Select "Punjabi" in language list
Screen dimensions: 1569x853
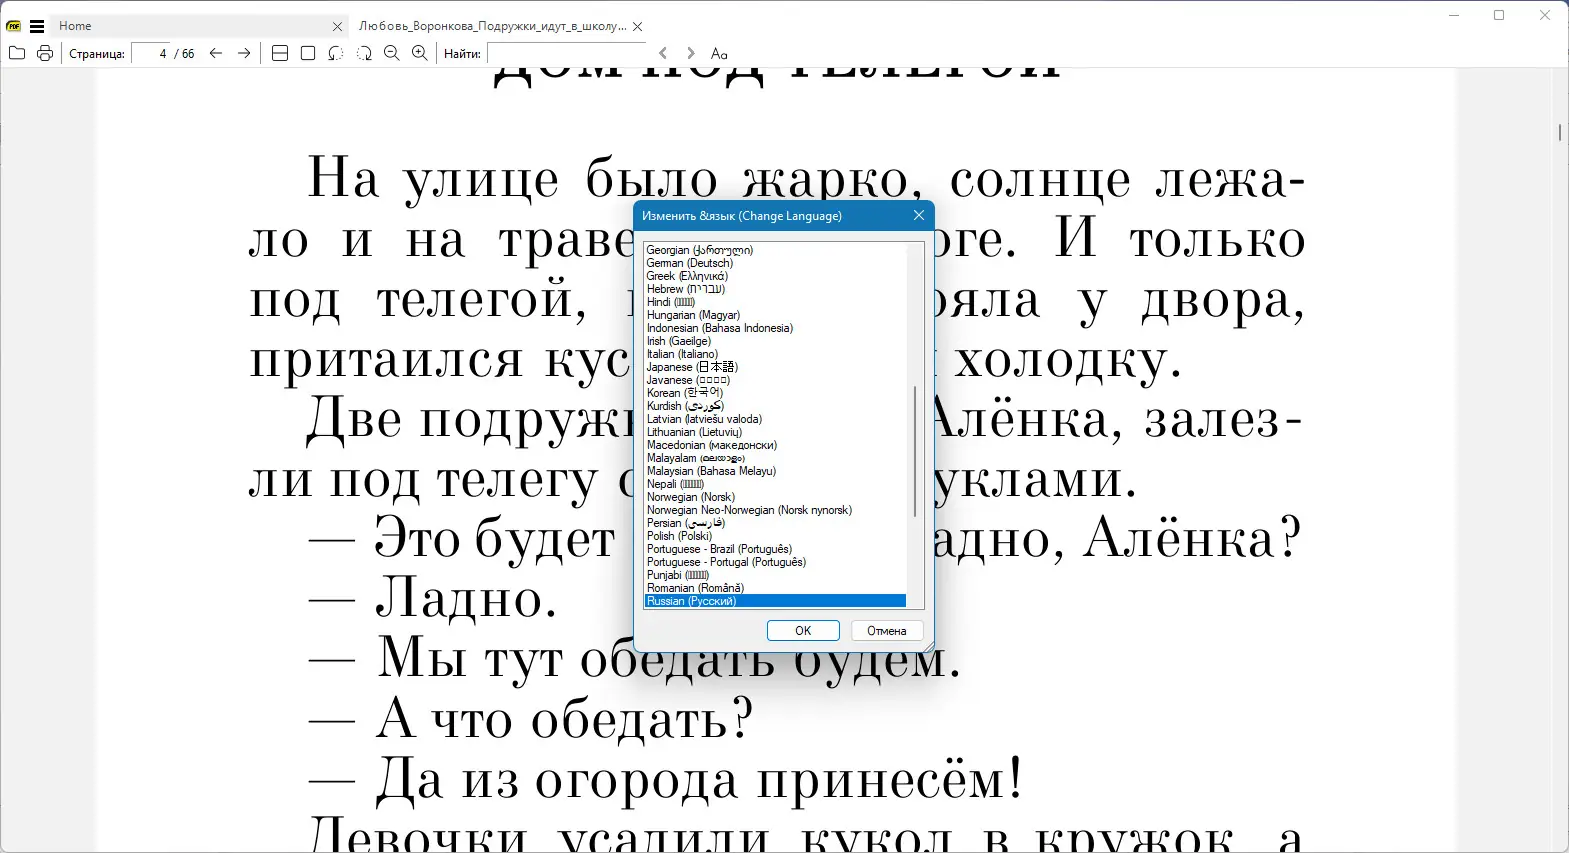click(x=774, y=575)
